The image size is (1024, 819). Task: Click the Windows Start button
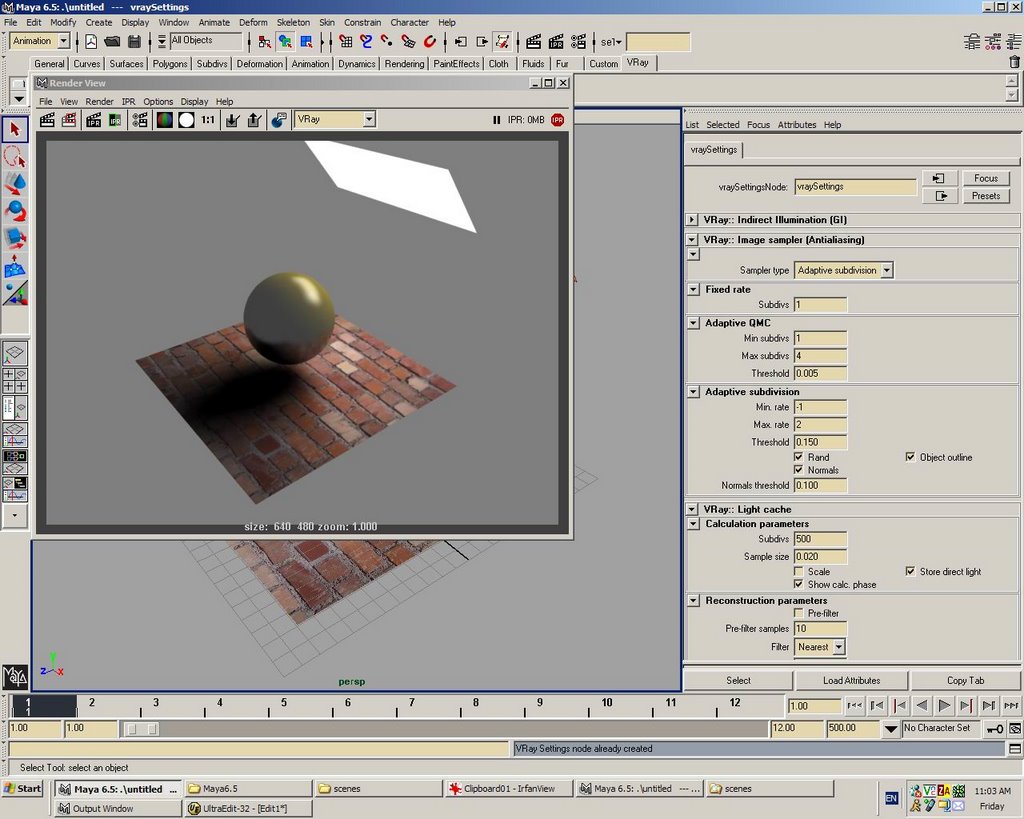[23, 789]
